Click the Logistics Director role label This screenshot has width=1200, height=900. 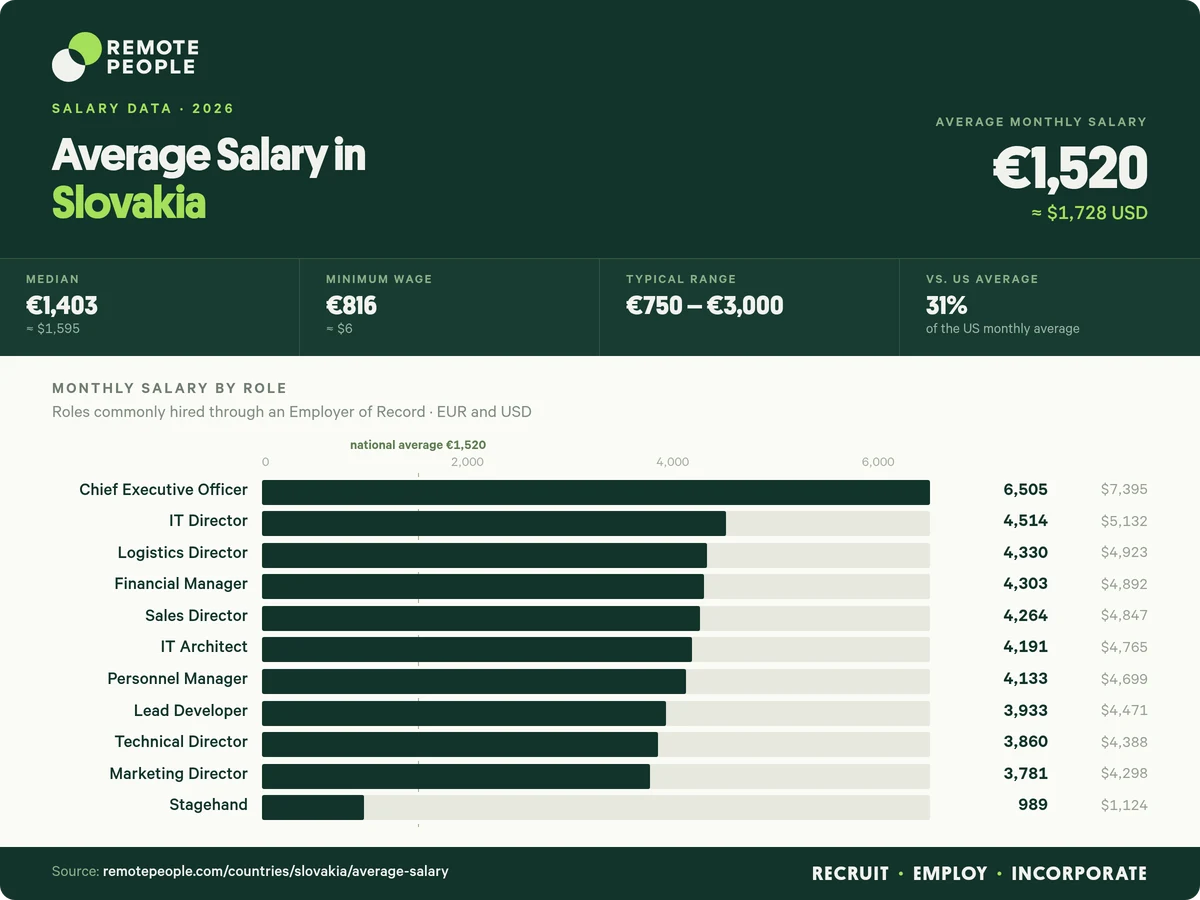[183, 553]
